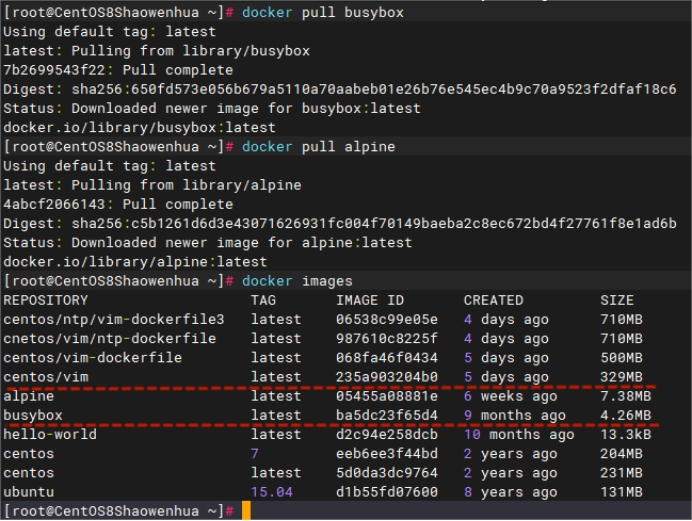Click centos/vim size 329MB
Screen dimensions: 692x521
[x=621, y=377]
